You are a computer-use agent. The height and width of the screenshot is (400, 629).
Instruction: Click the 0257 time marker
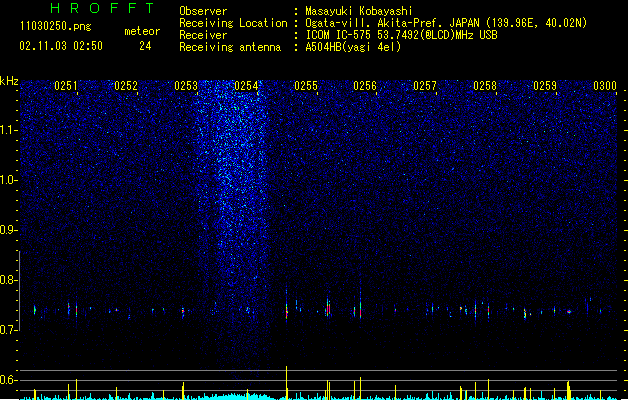coord(425,86)
